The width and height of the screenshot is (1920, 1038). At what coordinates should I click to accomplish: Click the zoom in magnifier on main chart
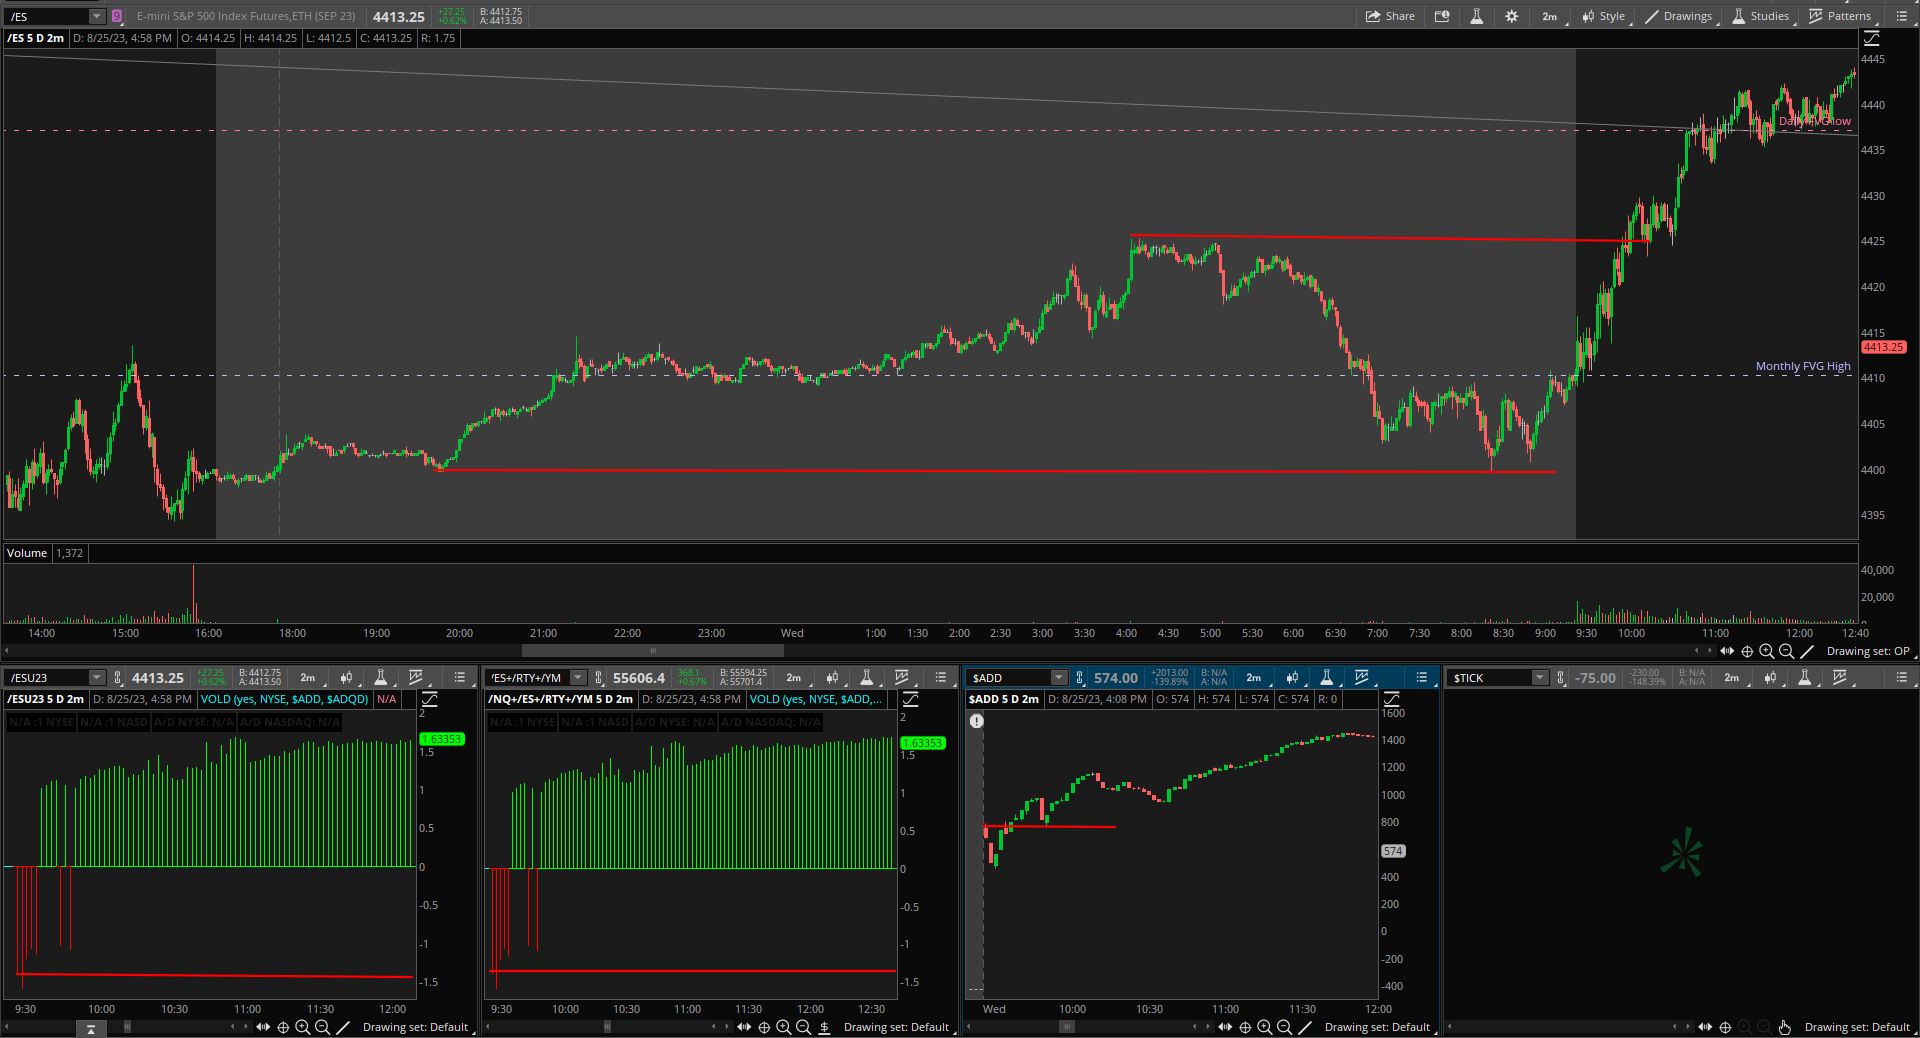click(x=1767, y=651)
